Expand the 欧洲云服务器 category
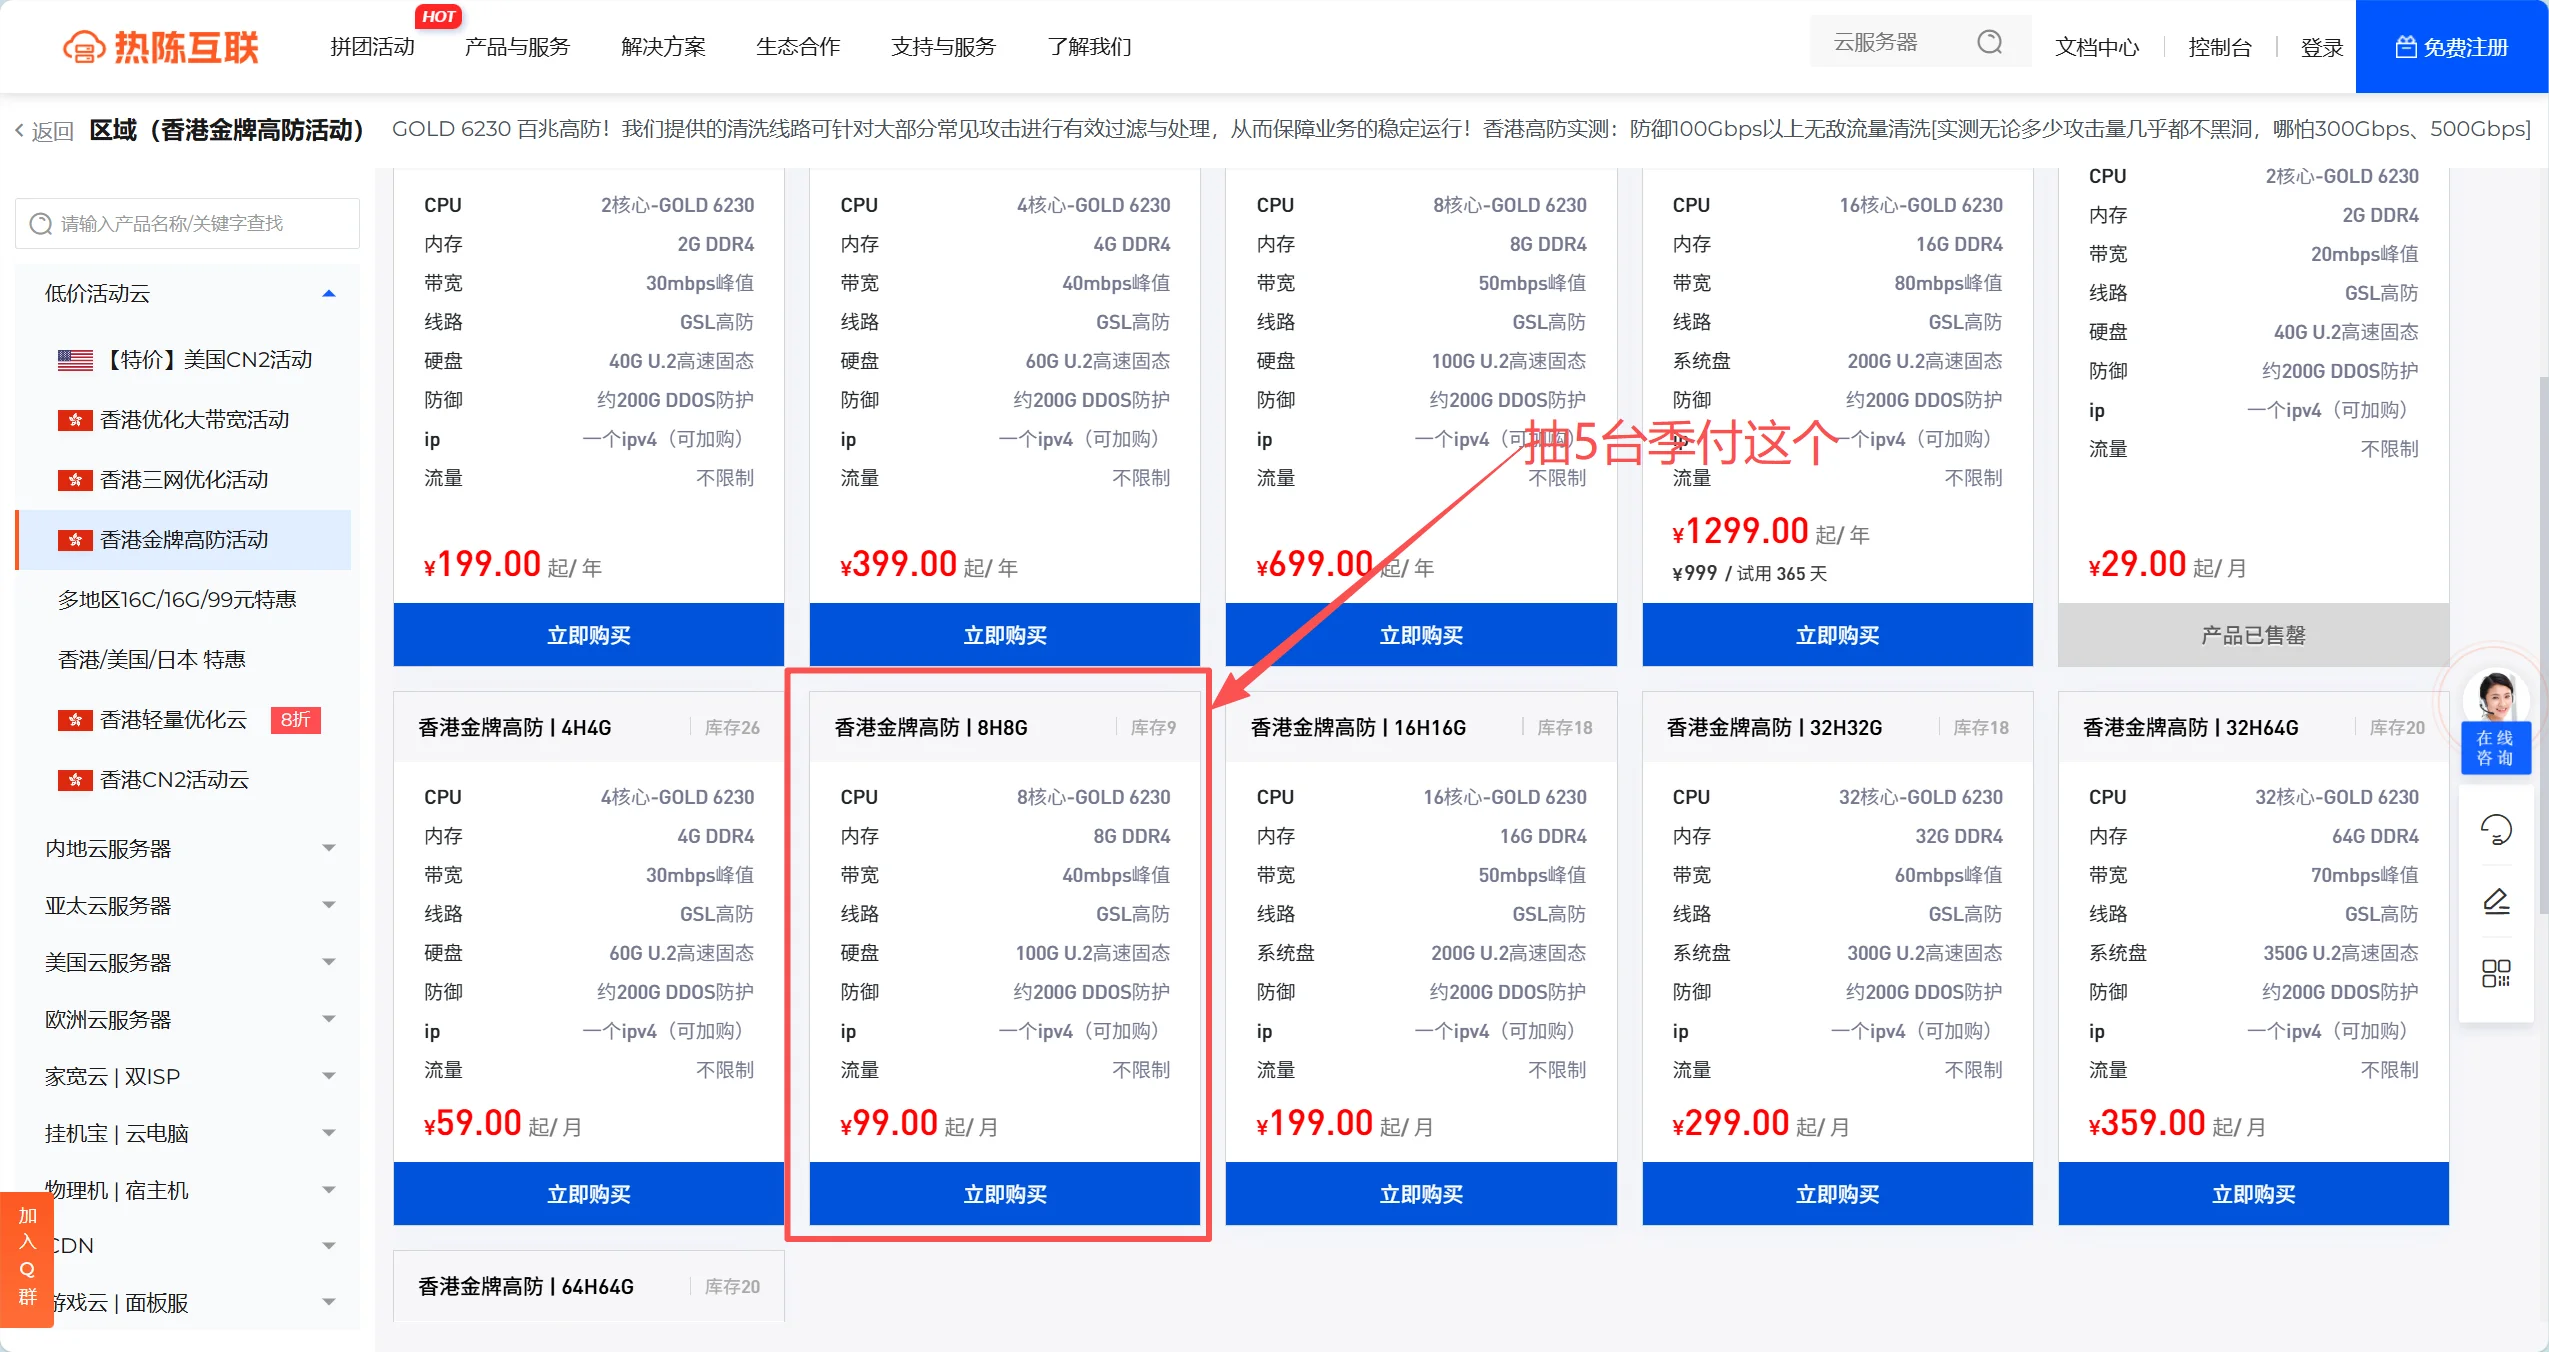Viewport: 2549px width, 1352px height. (x=328, y=1019)
